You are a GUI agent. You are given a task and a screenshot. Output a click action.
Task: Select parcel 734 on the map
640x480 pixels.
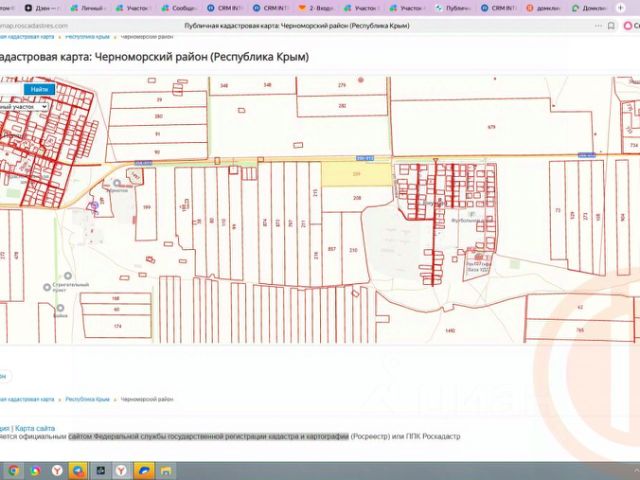(634, 145)
